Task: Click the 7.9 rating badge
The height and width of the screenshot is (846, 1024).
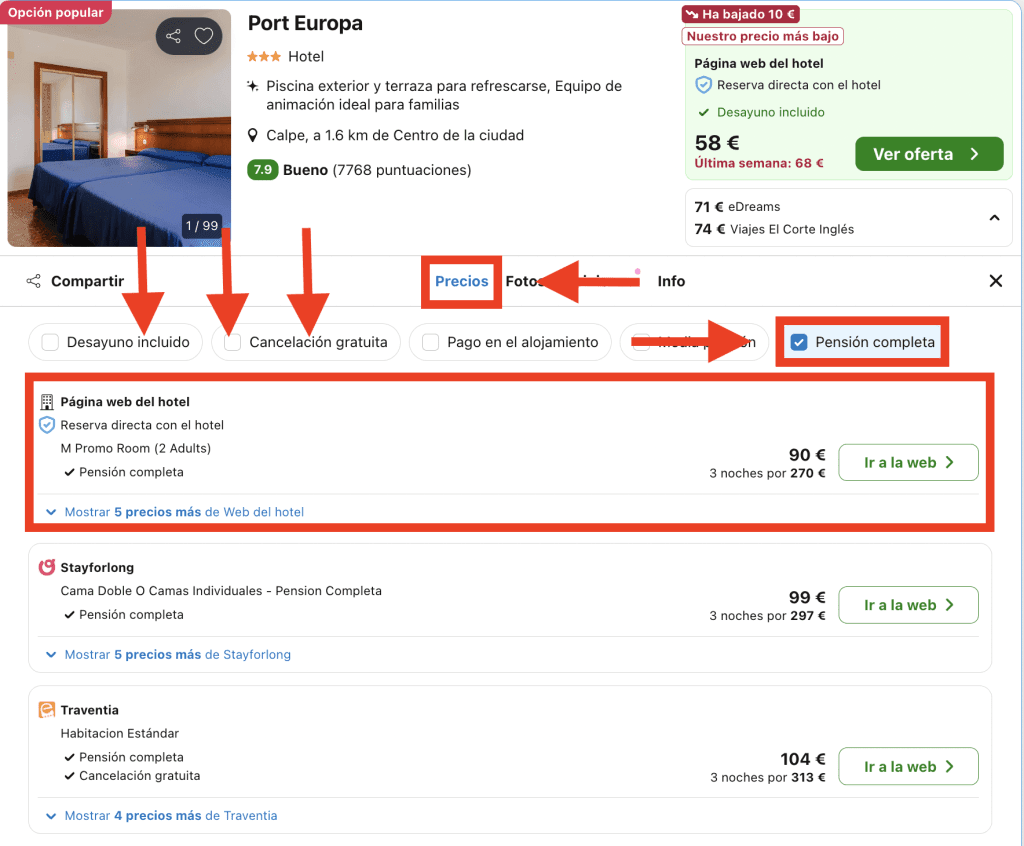Action: point(262,170)
